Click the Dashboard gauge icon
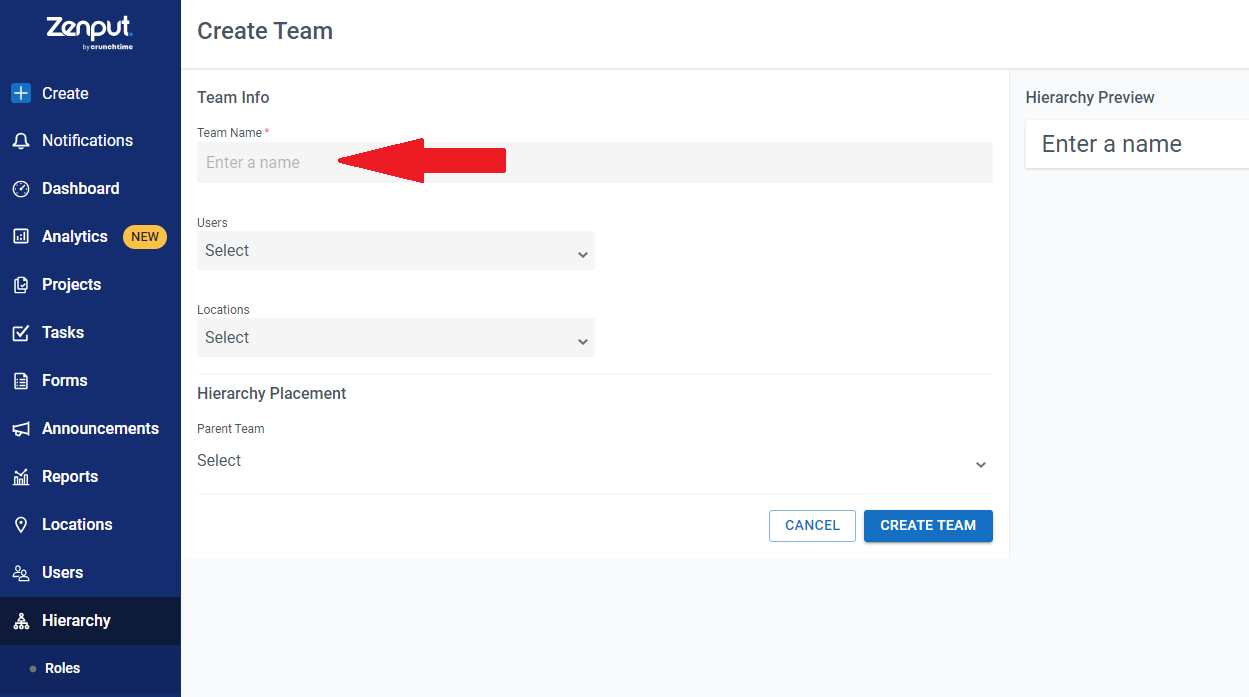1249x697 pixels. click(x=21, y=189)
